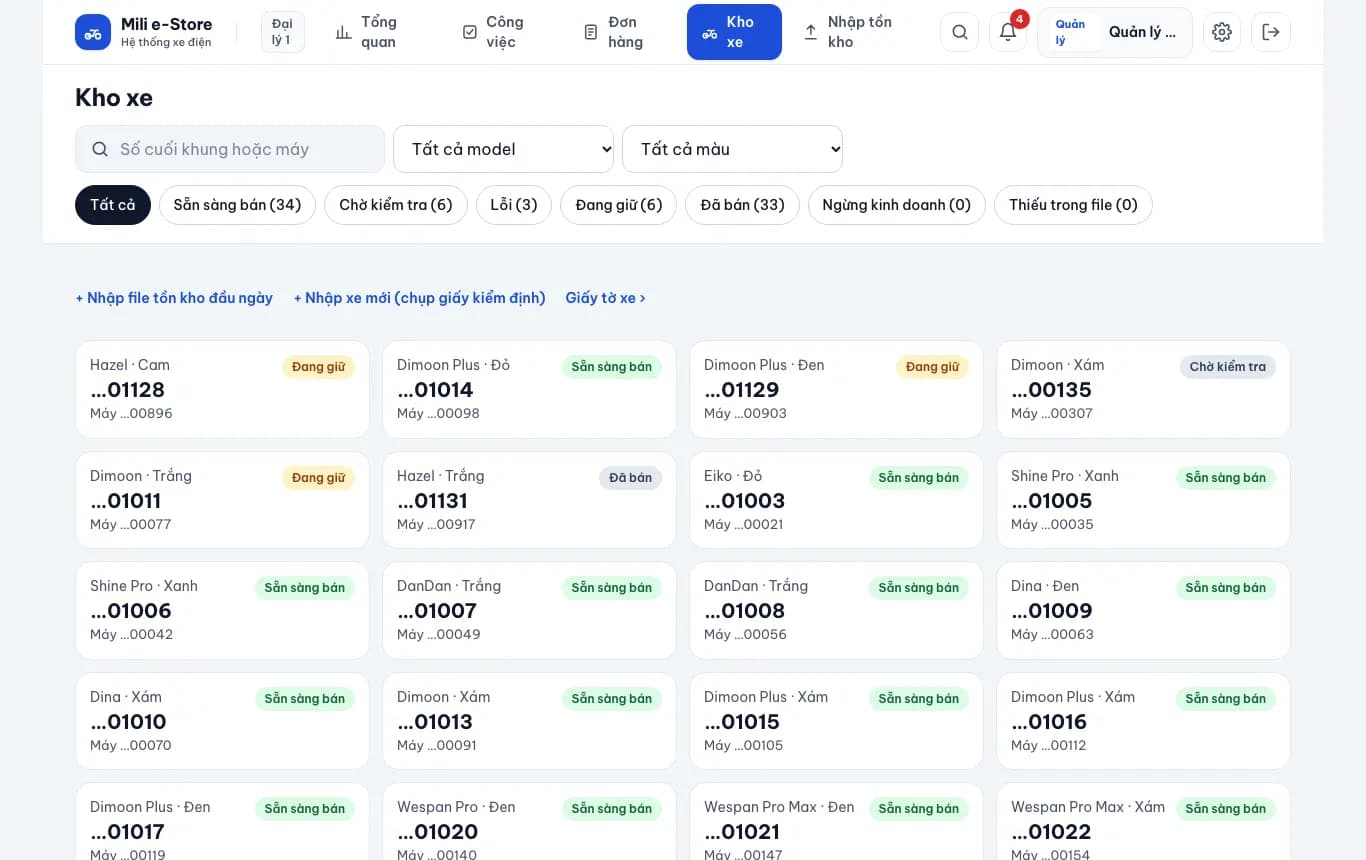Filter by Lỗi (3) chip
The image size is (1366, 860).
click(x=514, y=205)
